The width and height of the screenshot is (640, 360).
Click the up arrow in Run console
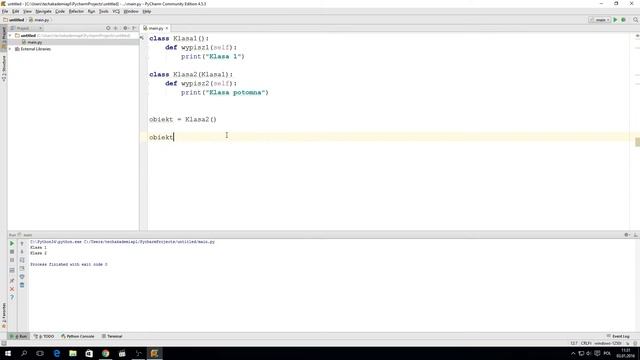[x=22, y=243]
